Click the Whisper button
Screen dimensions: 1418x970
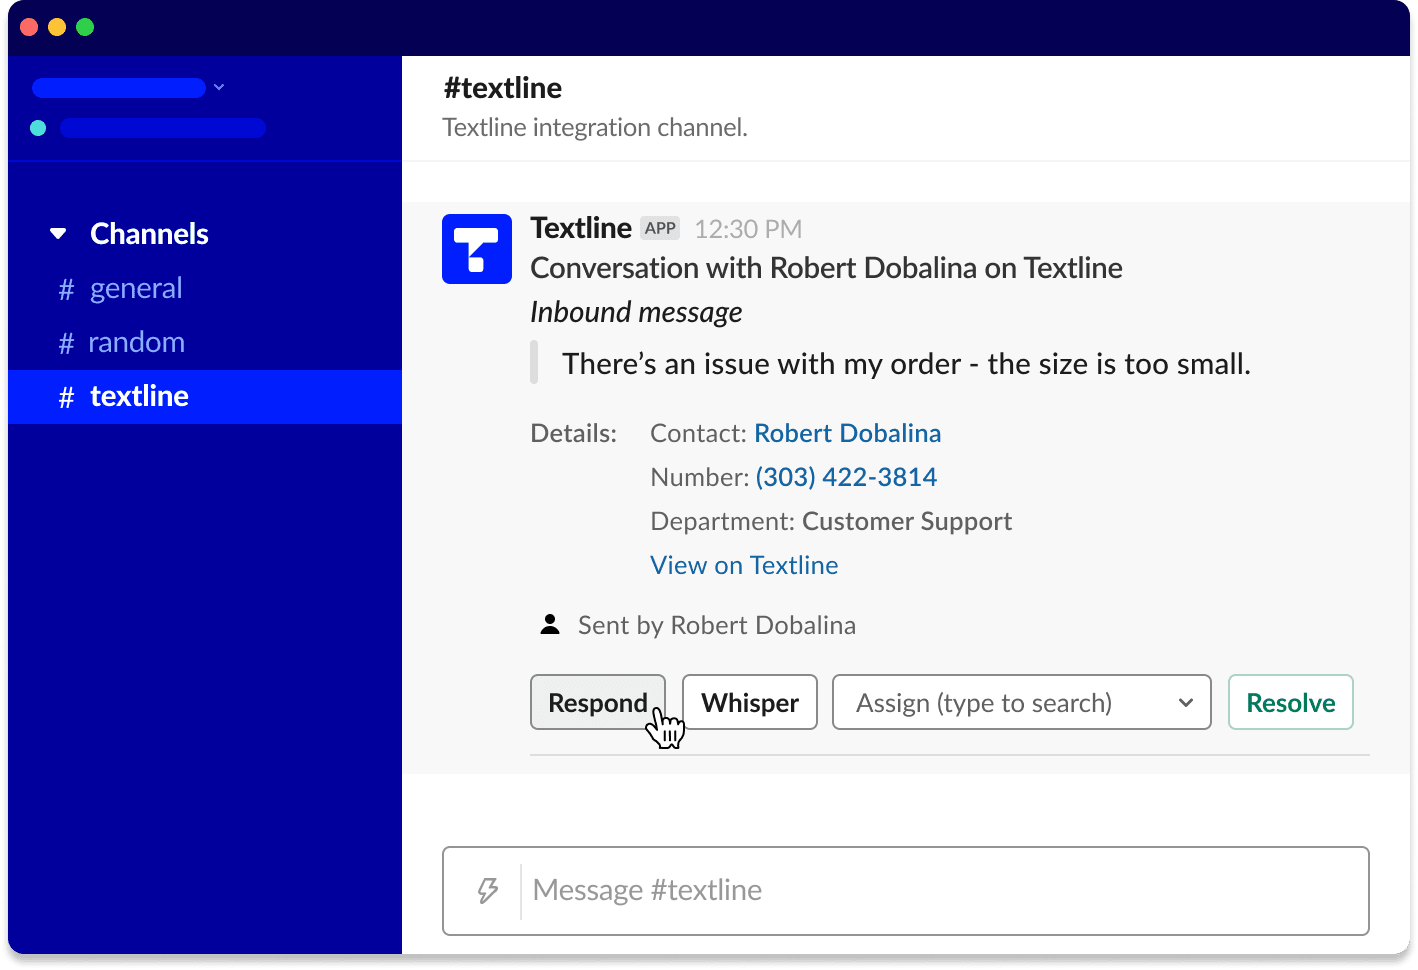[750, 702]
